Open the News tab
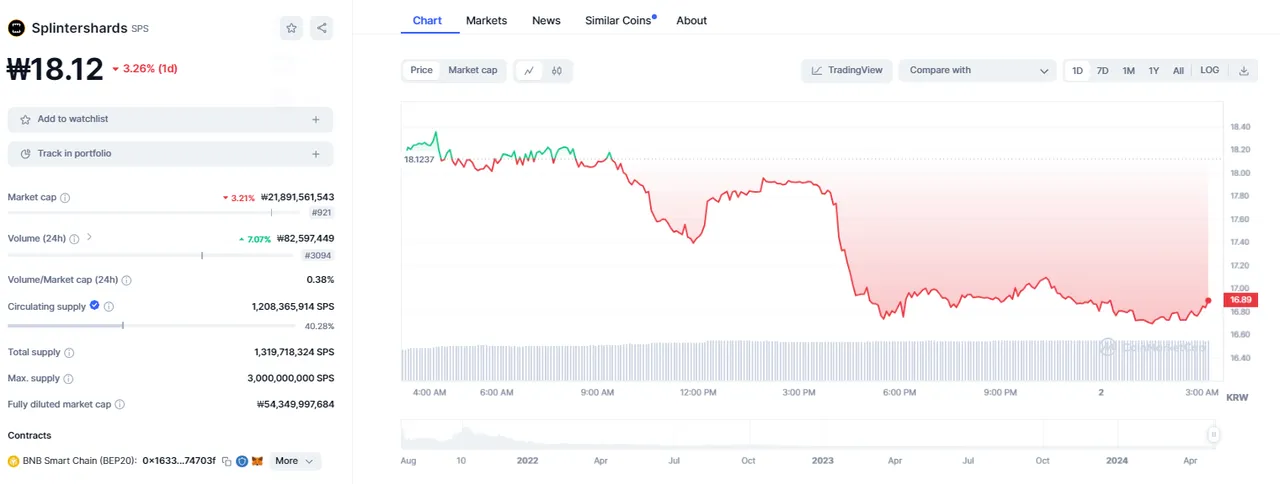 [x=546, y=20]
